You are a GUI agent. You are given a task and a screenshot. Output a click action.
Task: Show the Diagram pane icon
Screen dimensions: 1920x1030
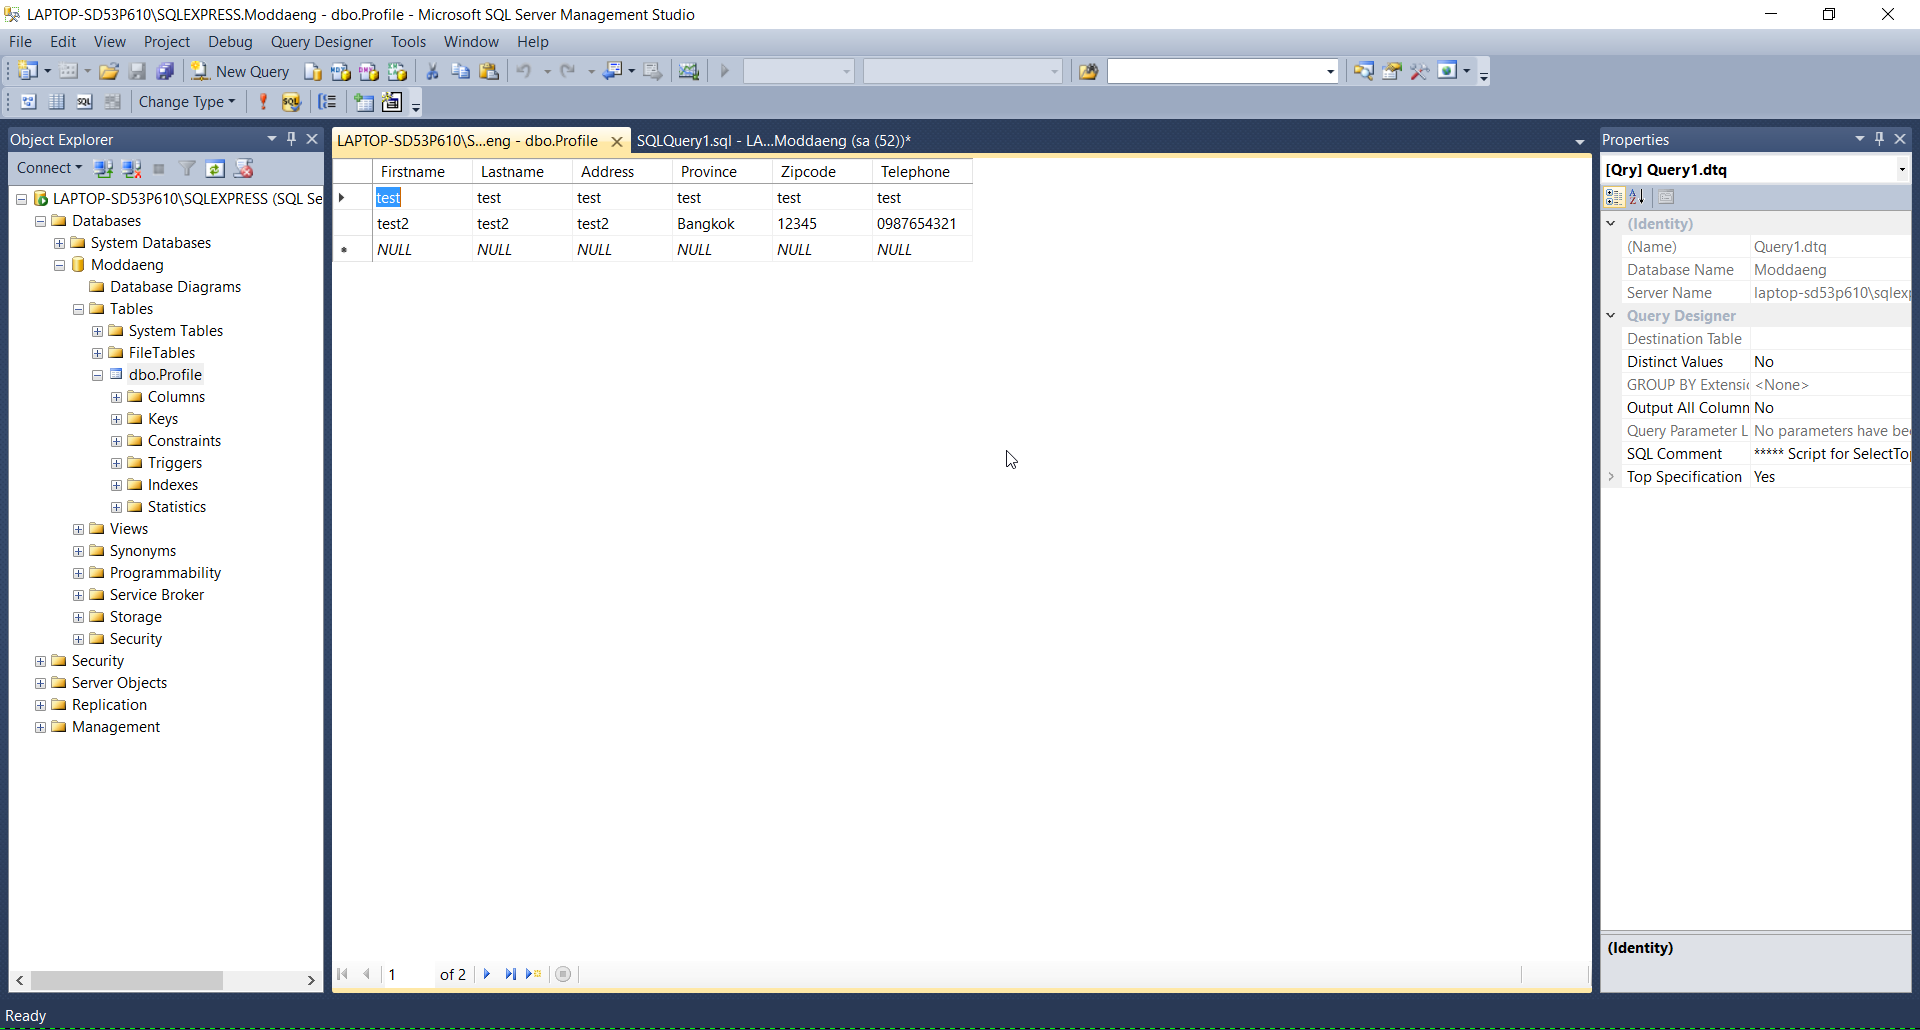coord(29,102)
